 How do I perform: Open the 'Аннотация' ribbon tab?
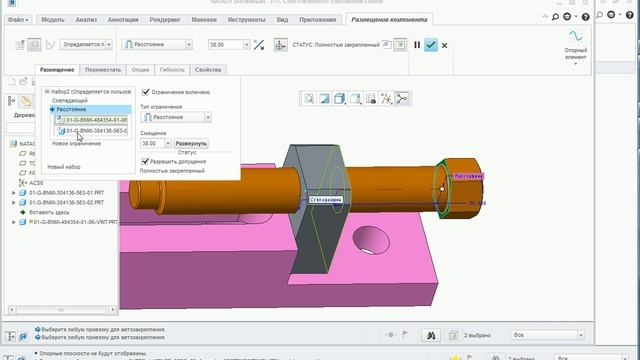click(x=123, y=20)
